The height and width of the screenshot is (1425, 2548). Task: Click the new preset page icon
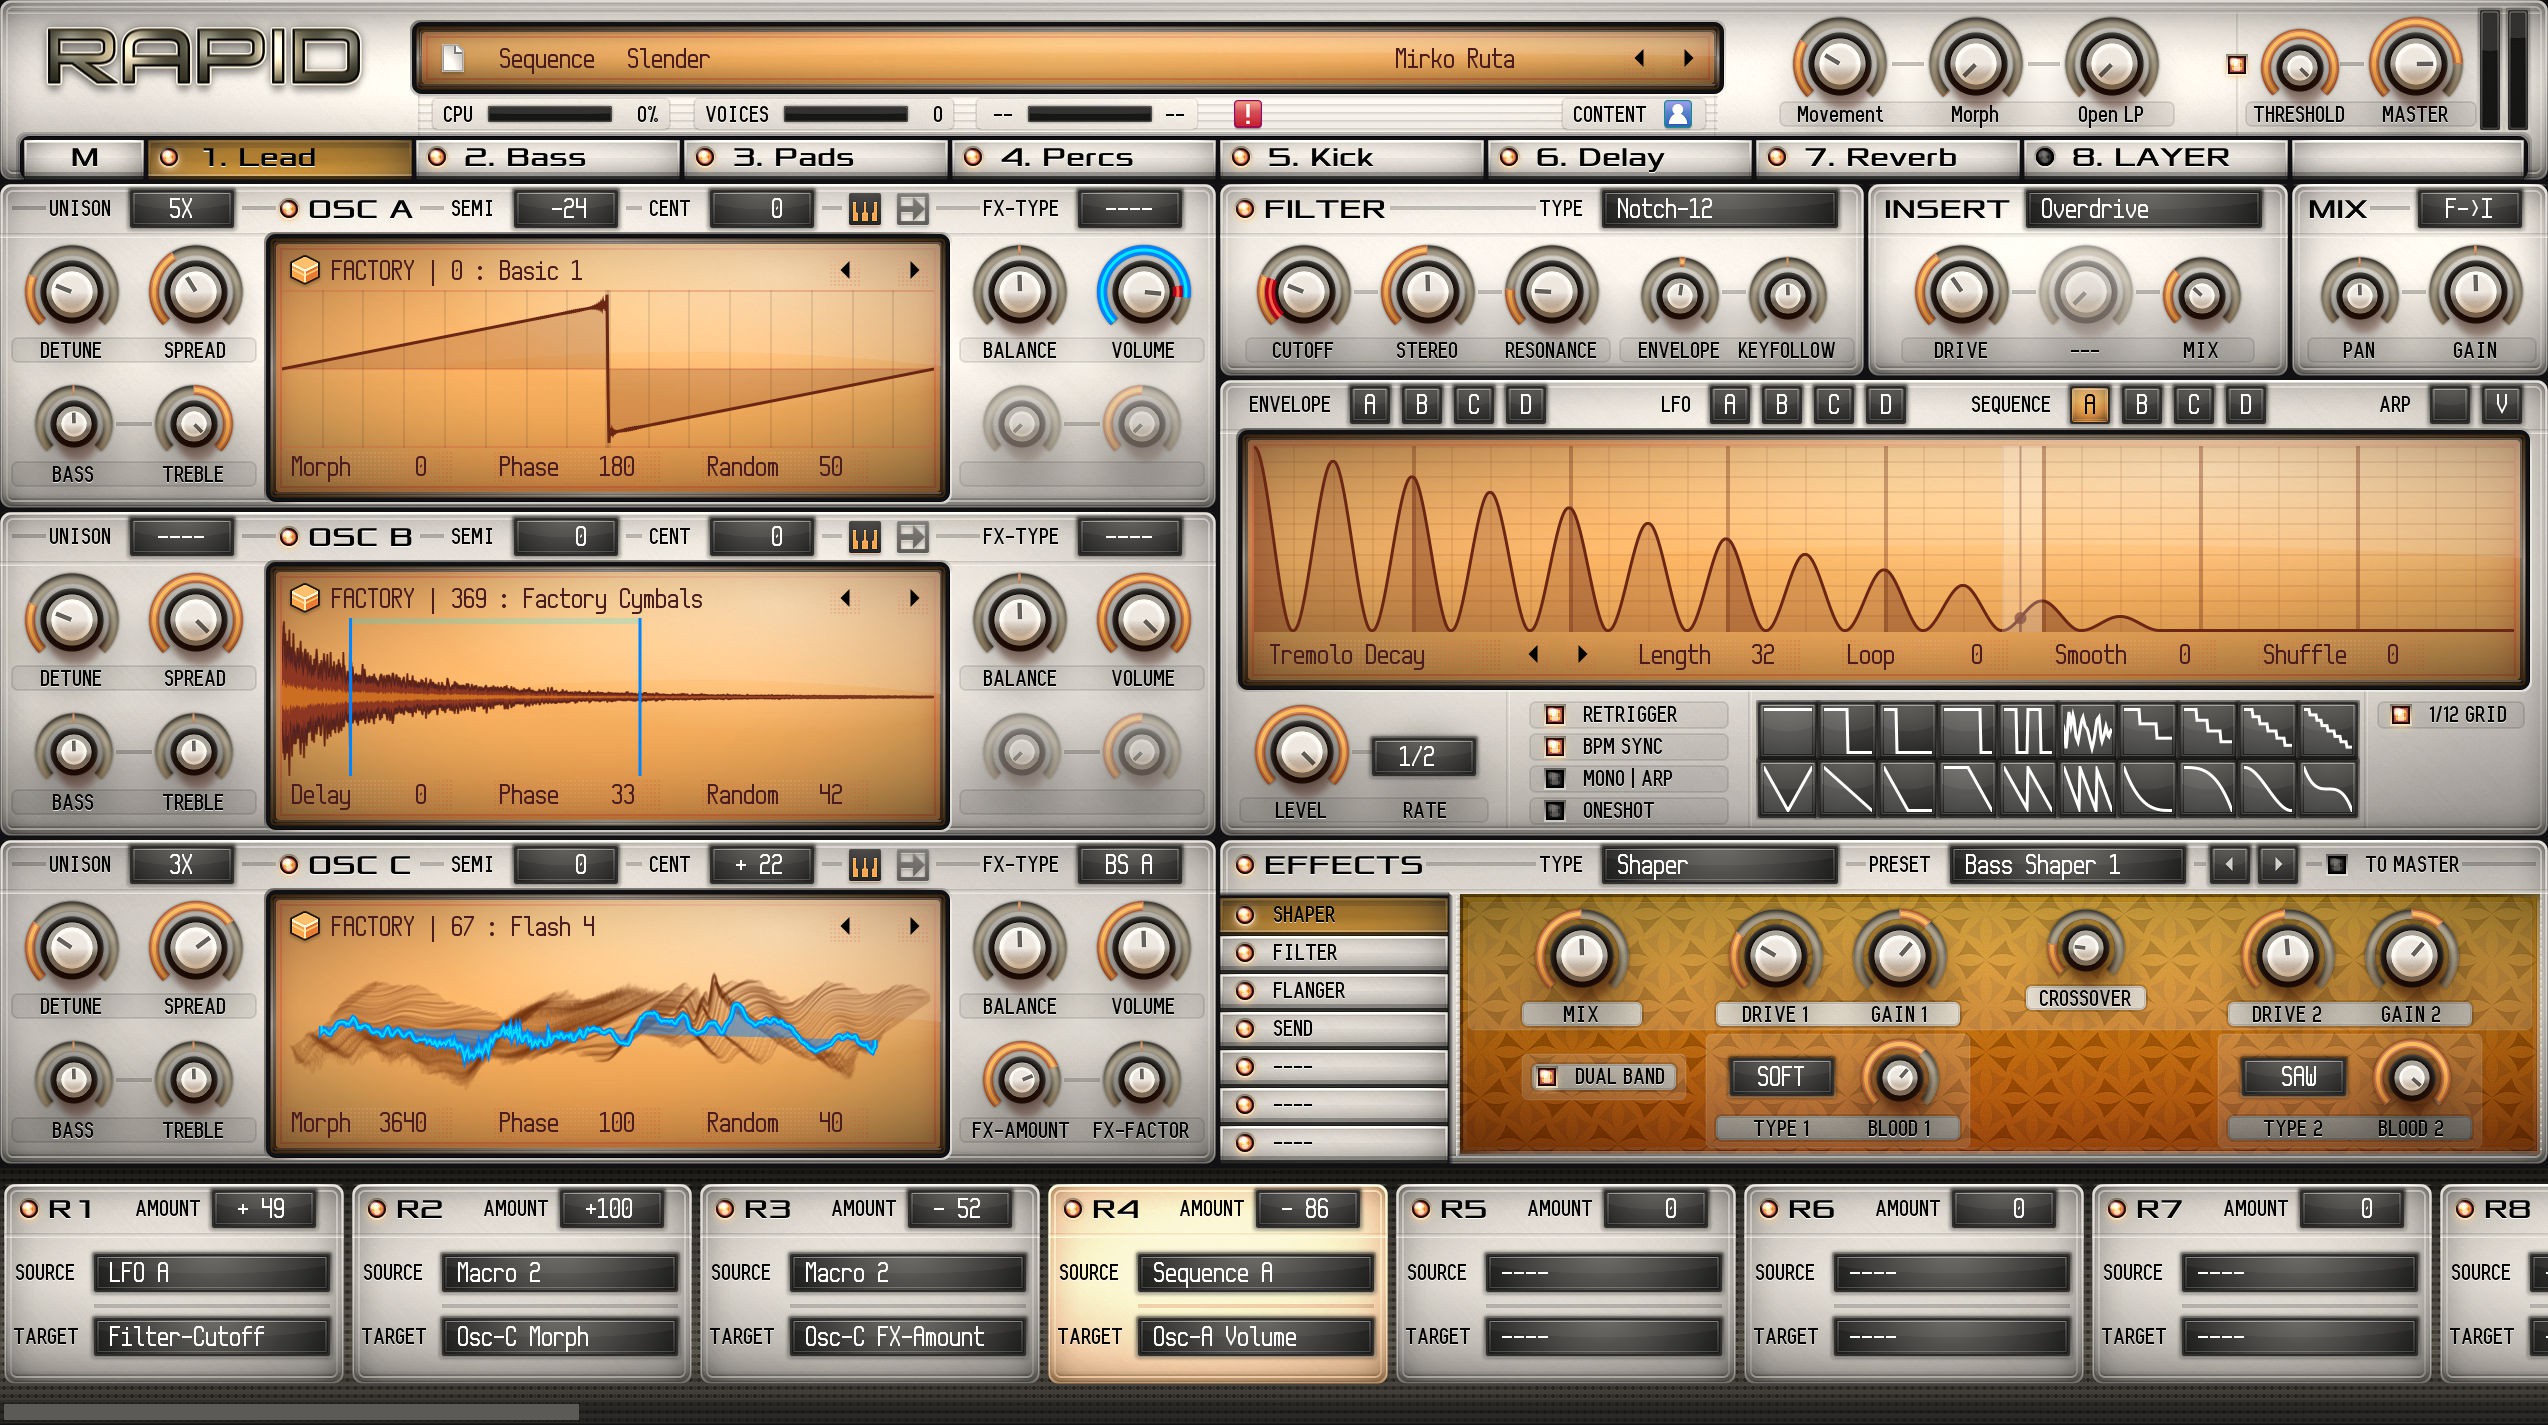[x=453, y=58]
